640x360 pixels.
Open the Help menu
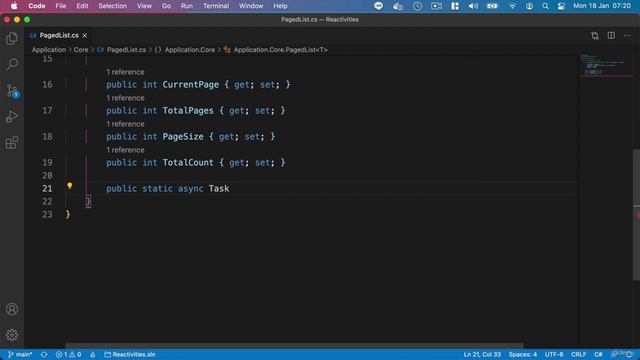tap(280, 6)
